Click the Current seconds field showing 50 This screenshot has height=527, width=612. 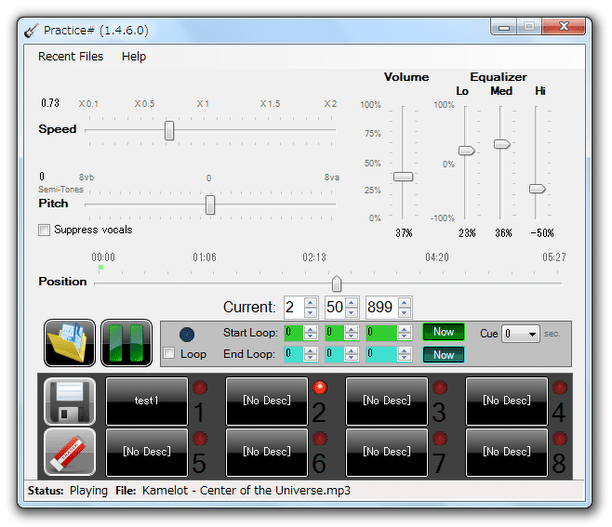(x=335, y=307)
